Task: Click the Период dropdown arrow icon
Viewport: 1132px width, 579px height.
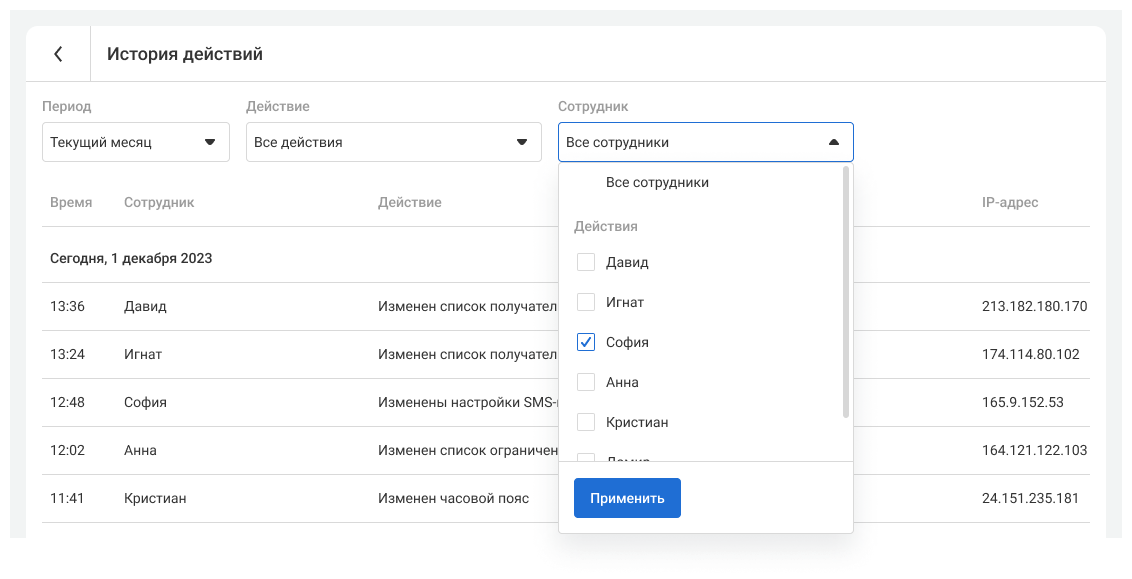Action: [210, 142]
